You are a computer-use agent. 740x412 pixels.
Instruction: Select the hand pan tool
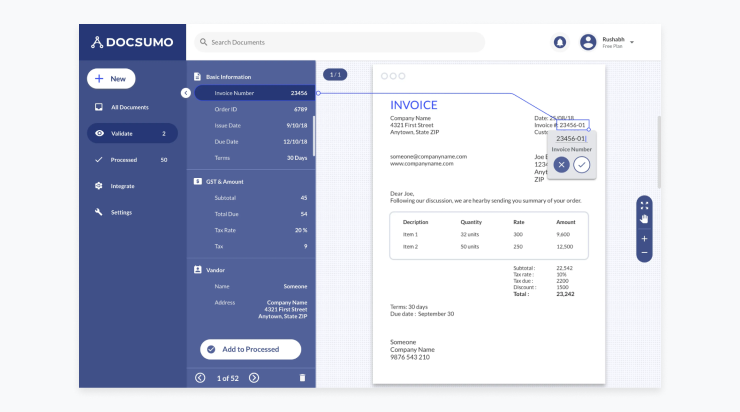click(x=644, y=219)
